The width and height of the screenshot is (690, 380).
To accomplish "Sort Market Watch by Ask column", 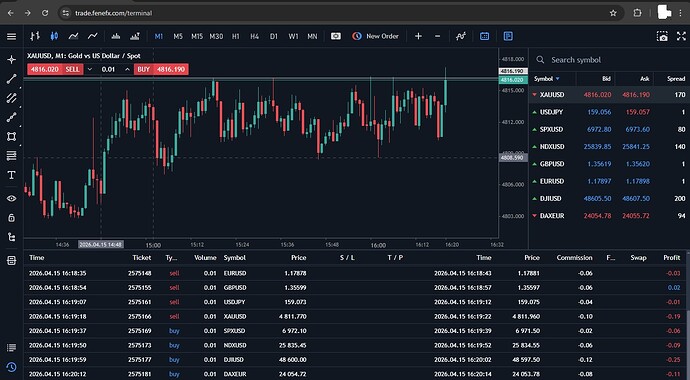I will (x=645, y=79).
